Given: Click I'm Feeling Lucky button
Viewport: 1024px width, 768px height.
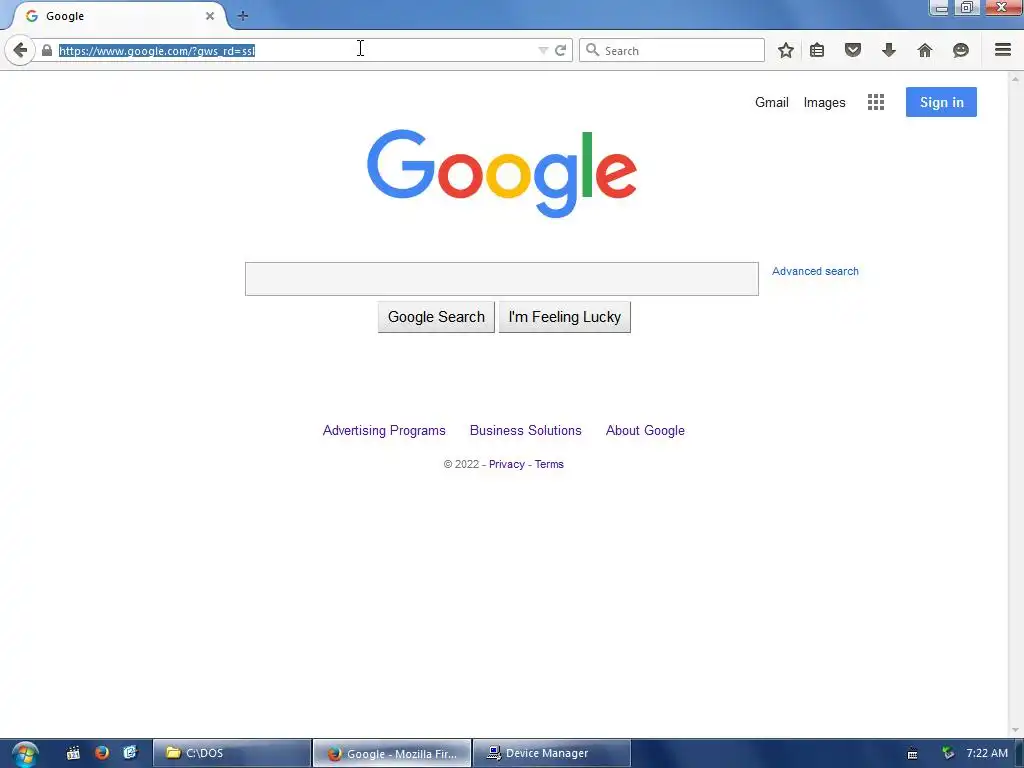Looking at the screenshot, I should pyautogui.click(x=564, y=317).
